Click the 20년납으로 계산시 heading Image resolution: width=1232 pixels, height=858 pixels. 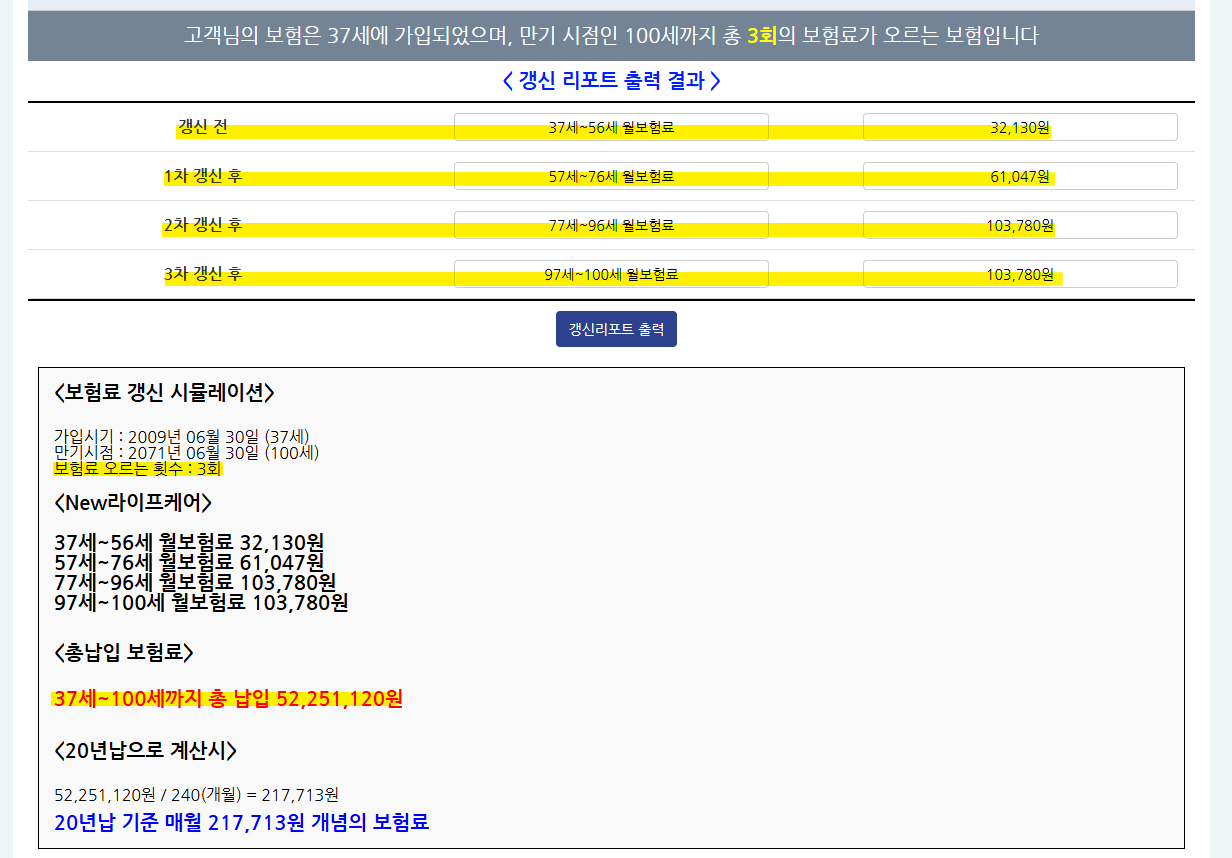pos(145,750)
